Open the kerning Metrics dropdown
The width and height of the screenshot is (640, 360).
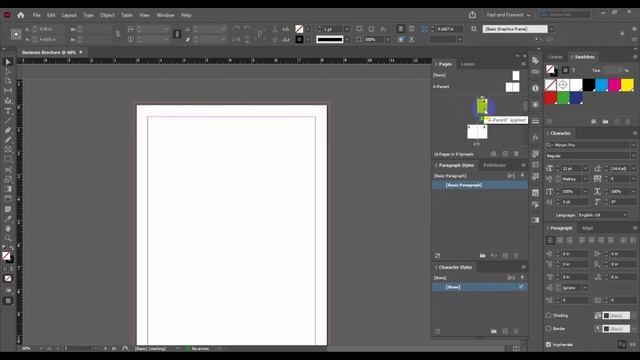585,179
